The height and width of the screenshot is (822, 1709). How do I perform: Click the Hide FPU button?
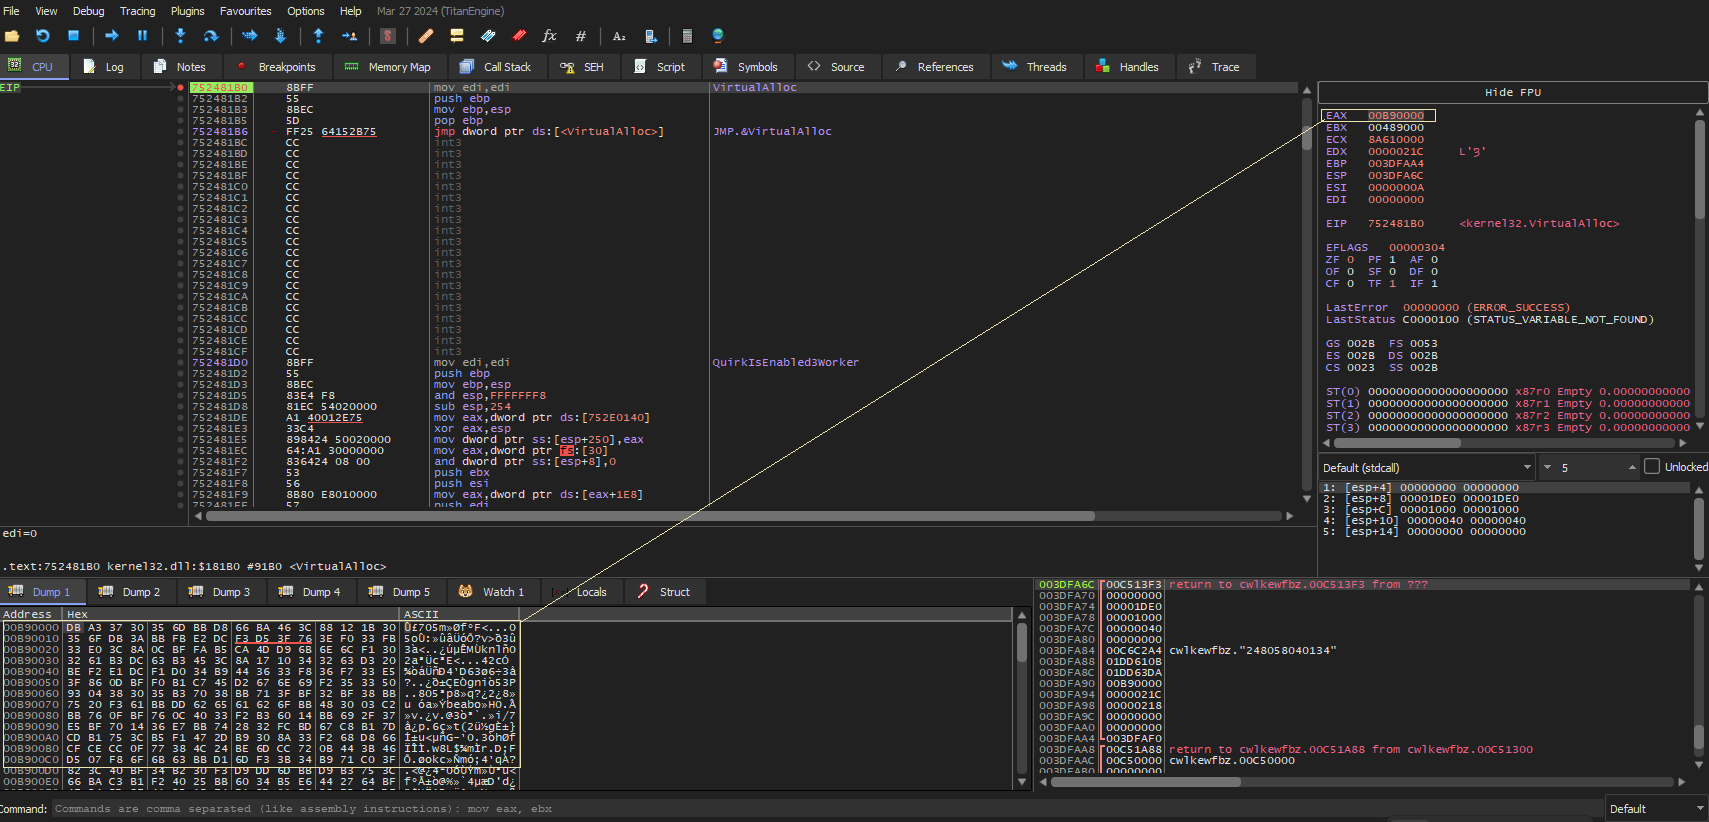click(1512, 92)
